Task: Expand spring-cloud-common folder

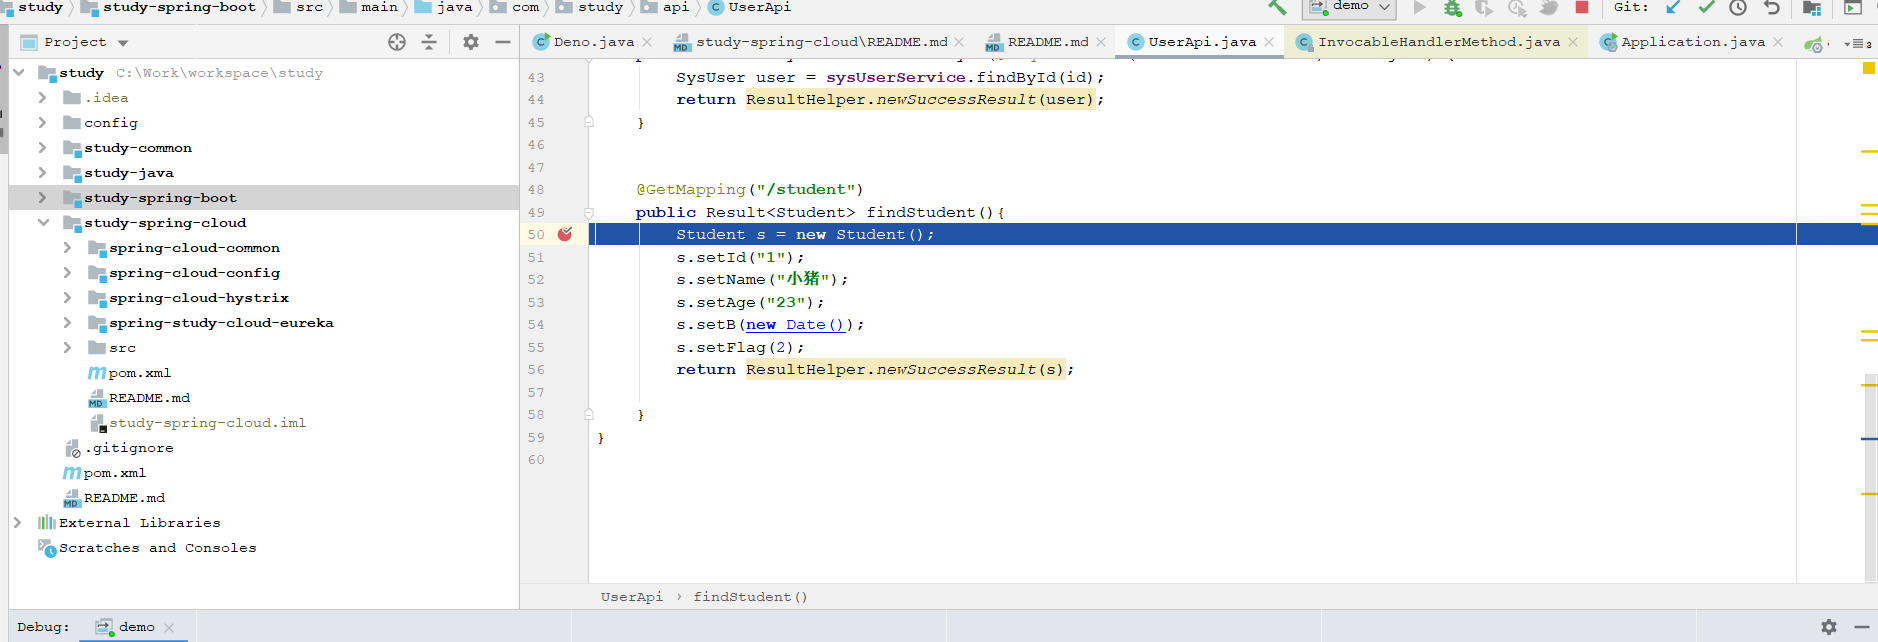Action: click(67, 247)
